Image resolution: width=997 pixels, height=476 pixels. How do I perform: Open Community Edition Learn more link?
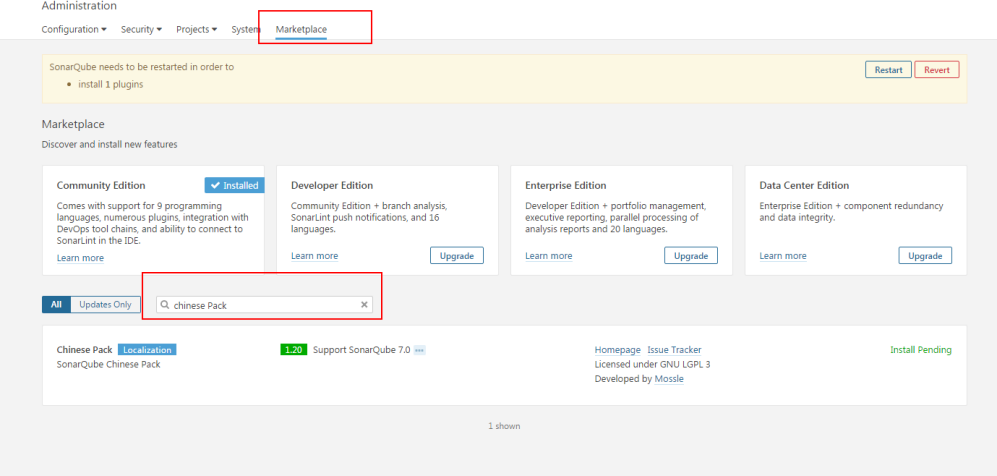(x=80, y=258)
